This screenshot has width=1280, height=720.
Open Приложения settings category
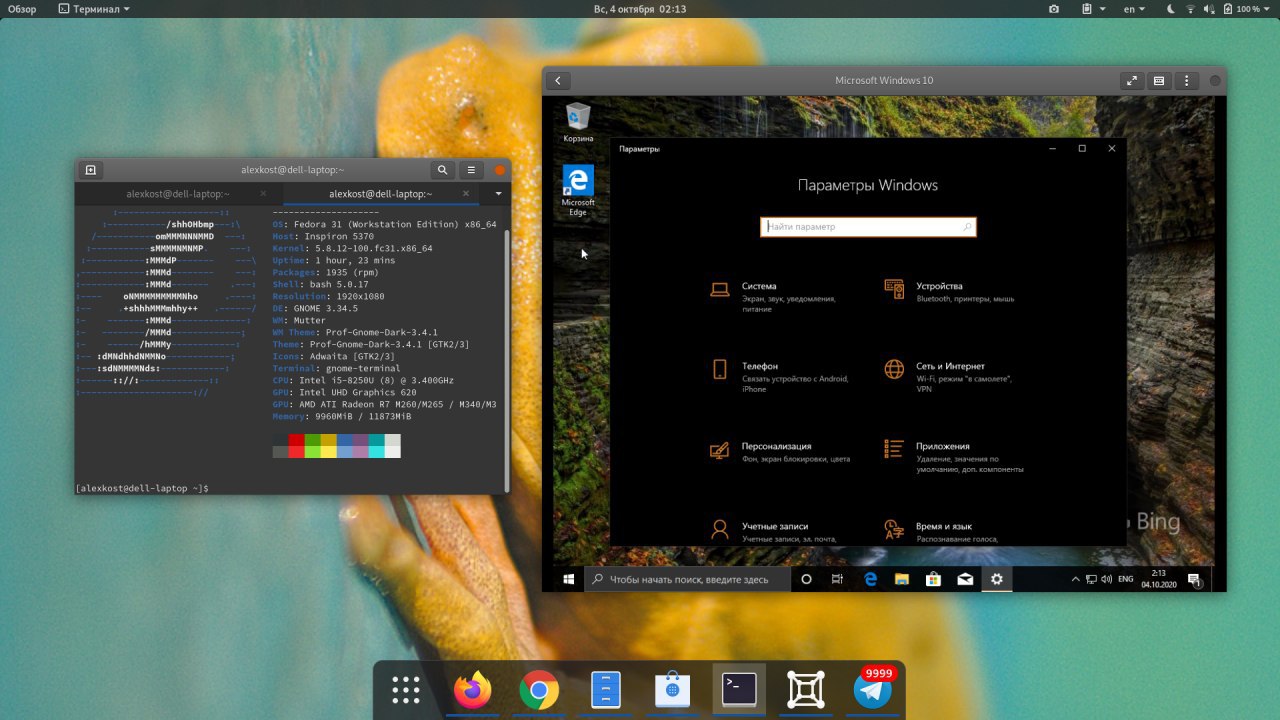(955, 457)
